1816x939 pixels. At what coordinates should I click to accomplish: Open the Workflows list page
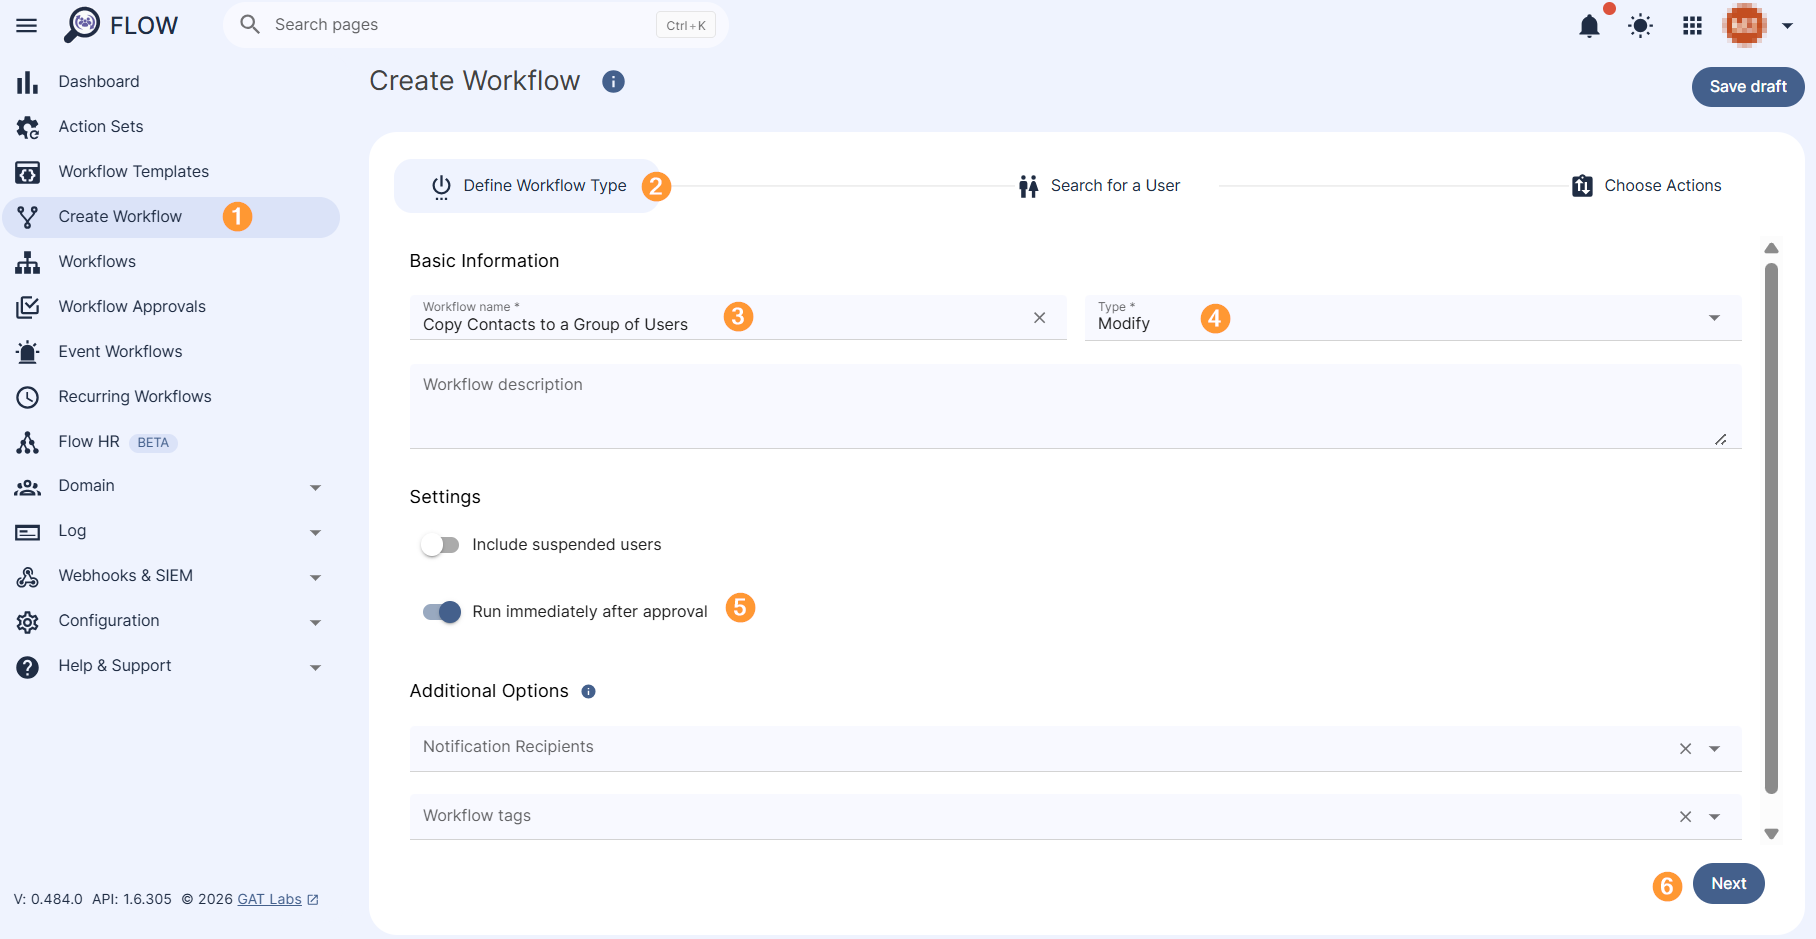170,262
